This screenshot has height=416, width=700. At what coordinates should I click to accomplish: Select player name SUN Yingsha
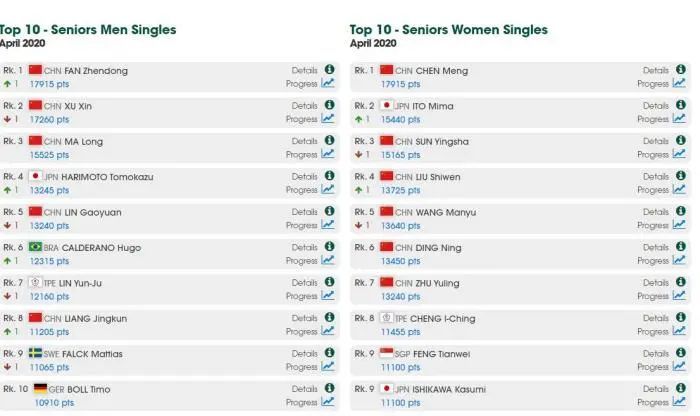coord(442,142)
